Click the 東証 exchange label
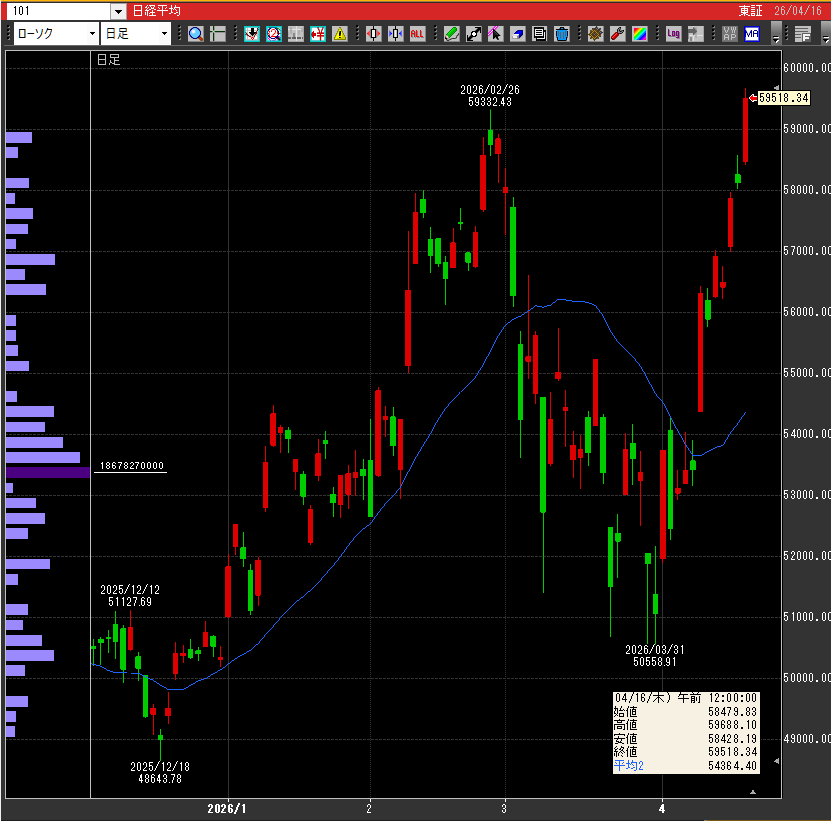Viewport: 831px width, 821px height. click(751, 11)
